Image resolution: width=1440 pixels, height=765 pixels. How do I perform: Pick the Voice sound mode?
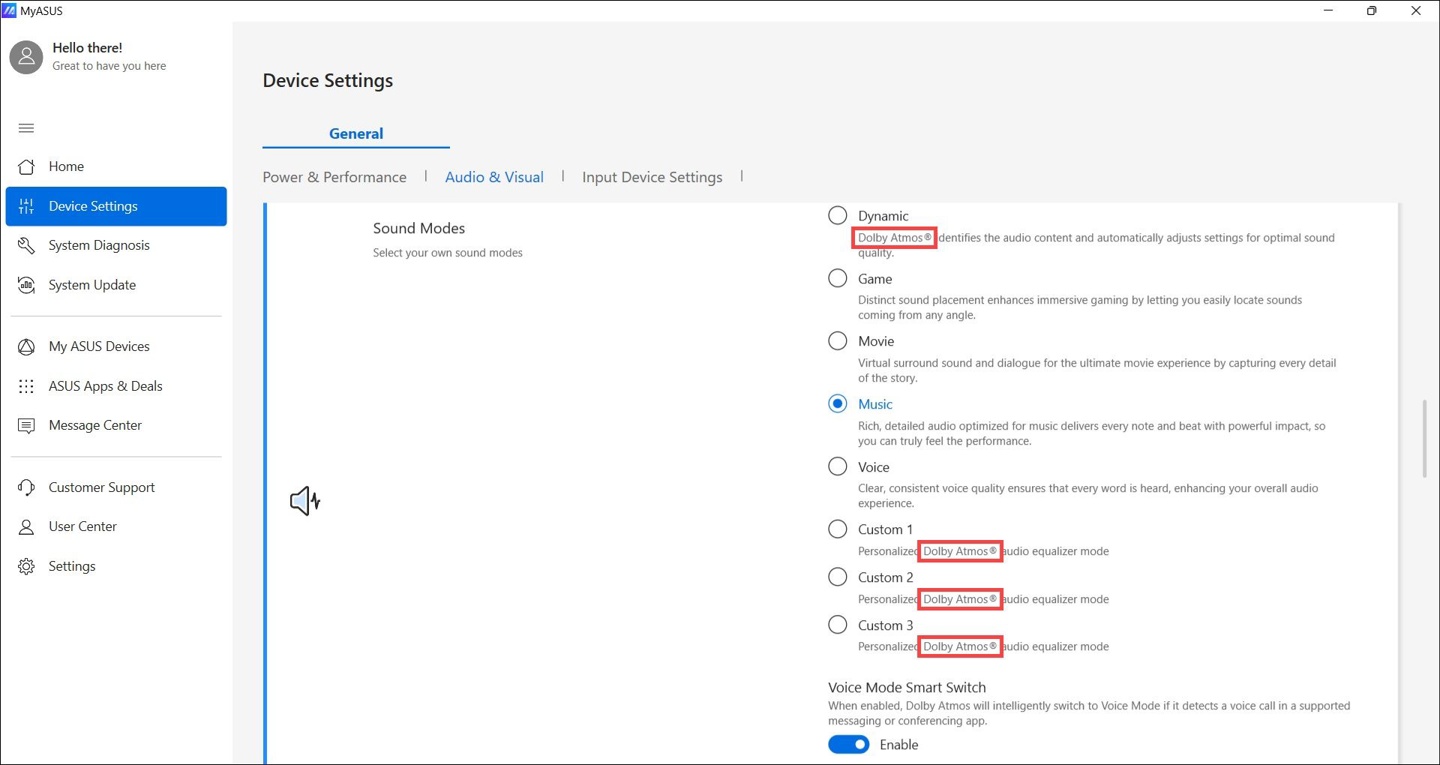(838, 467)
